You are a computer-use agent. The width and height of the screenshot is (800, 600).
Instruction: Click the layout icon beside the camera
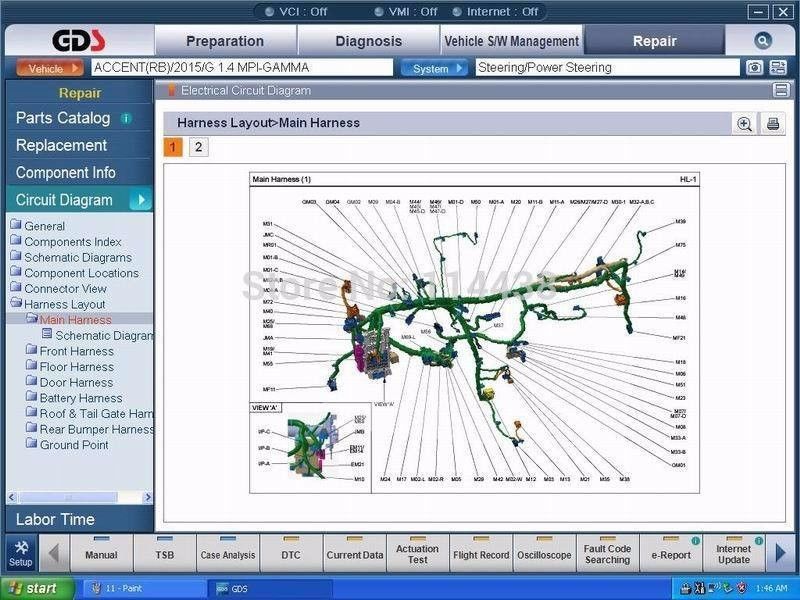coord(778,67)
